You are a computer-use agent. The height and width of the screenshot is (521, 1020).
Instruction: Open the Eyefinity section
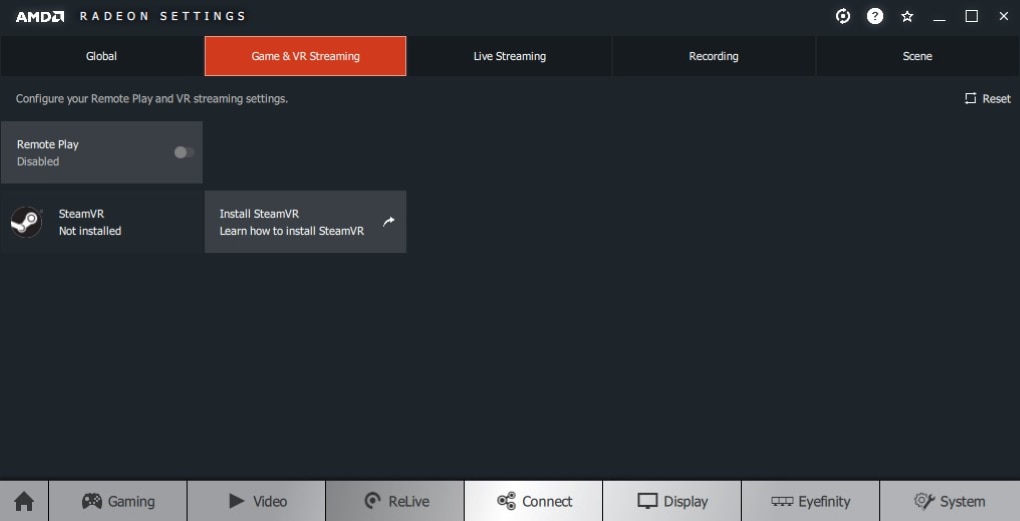[811, 501]
